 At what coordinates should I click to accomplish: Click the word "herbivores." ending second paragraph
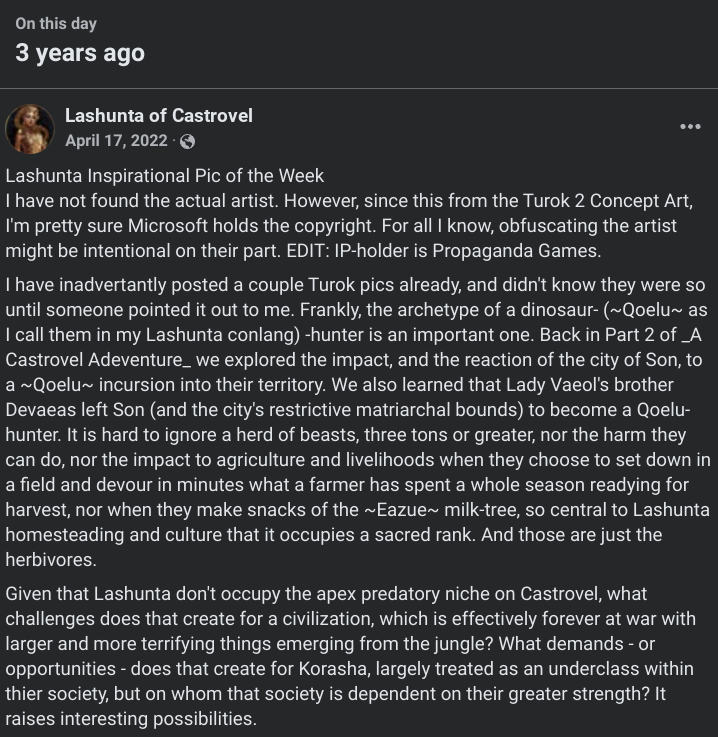coord(51,560)
